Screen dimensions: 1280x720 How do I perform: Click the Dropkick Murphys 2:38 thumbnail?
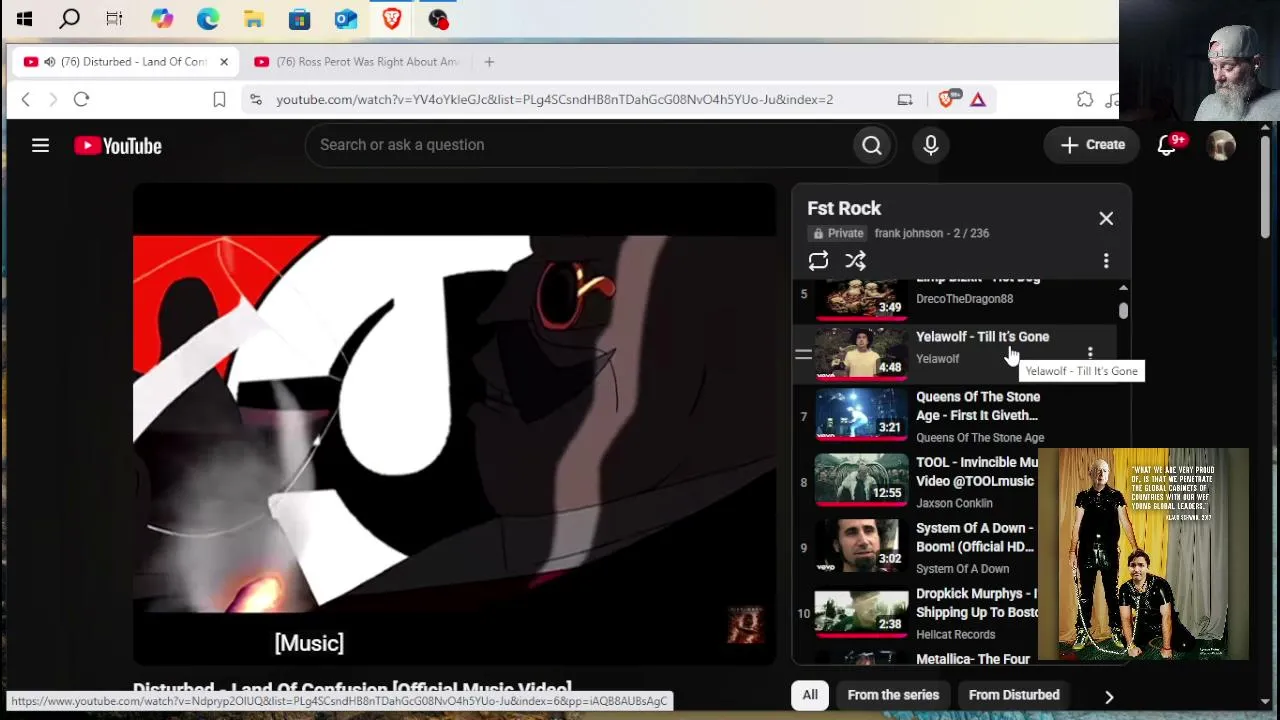click(861, 610)
